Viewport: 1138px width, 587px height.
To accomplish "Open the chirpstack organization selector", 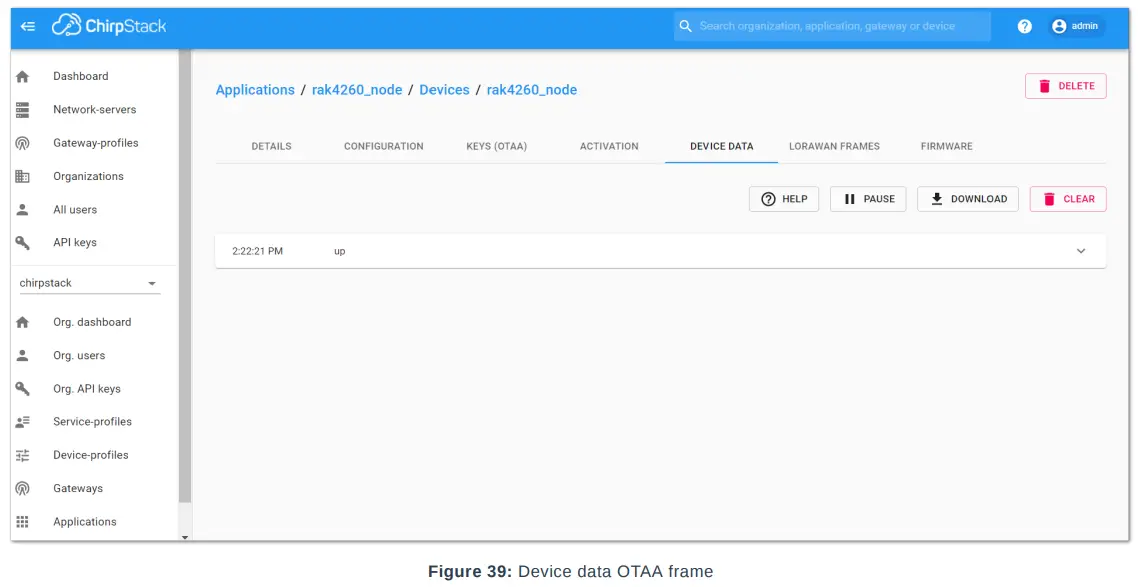I will (90, 282).
